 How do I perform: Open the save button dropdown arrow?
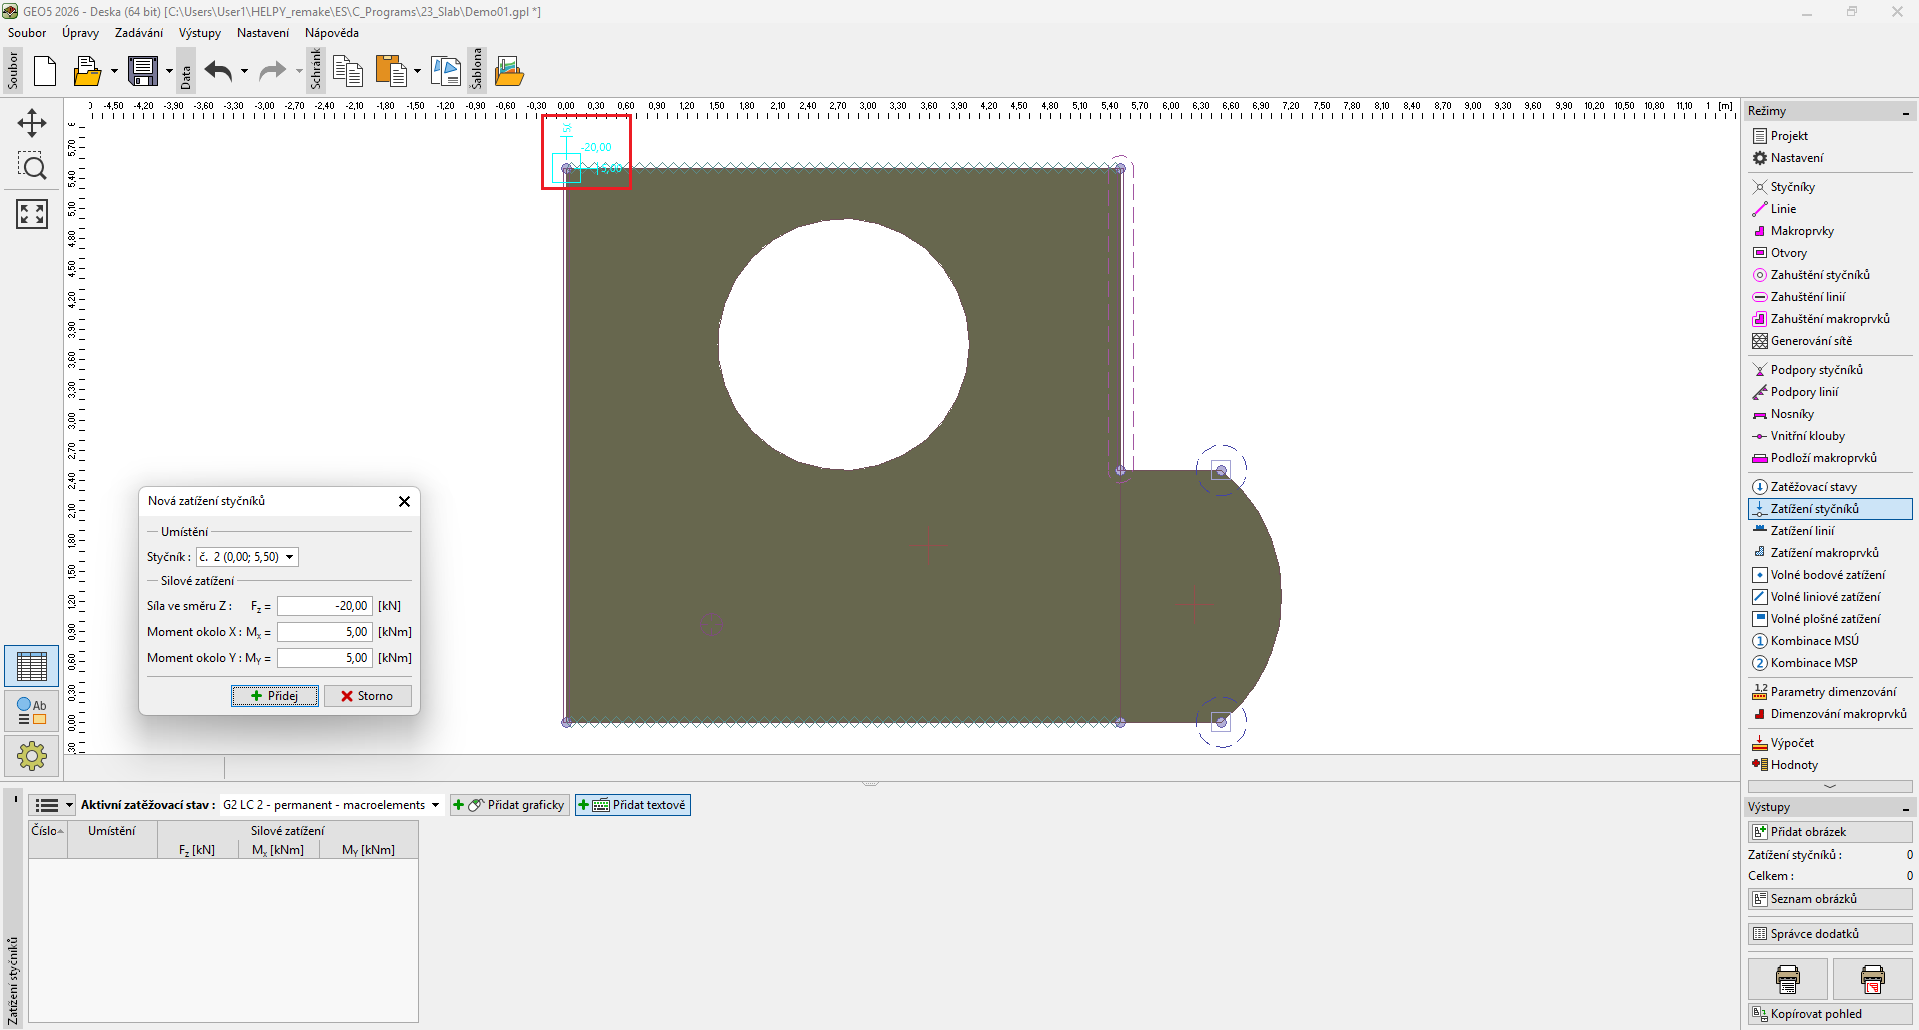tap(169, 72)
